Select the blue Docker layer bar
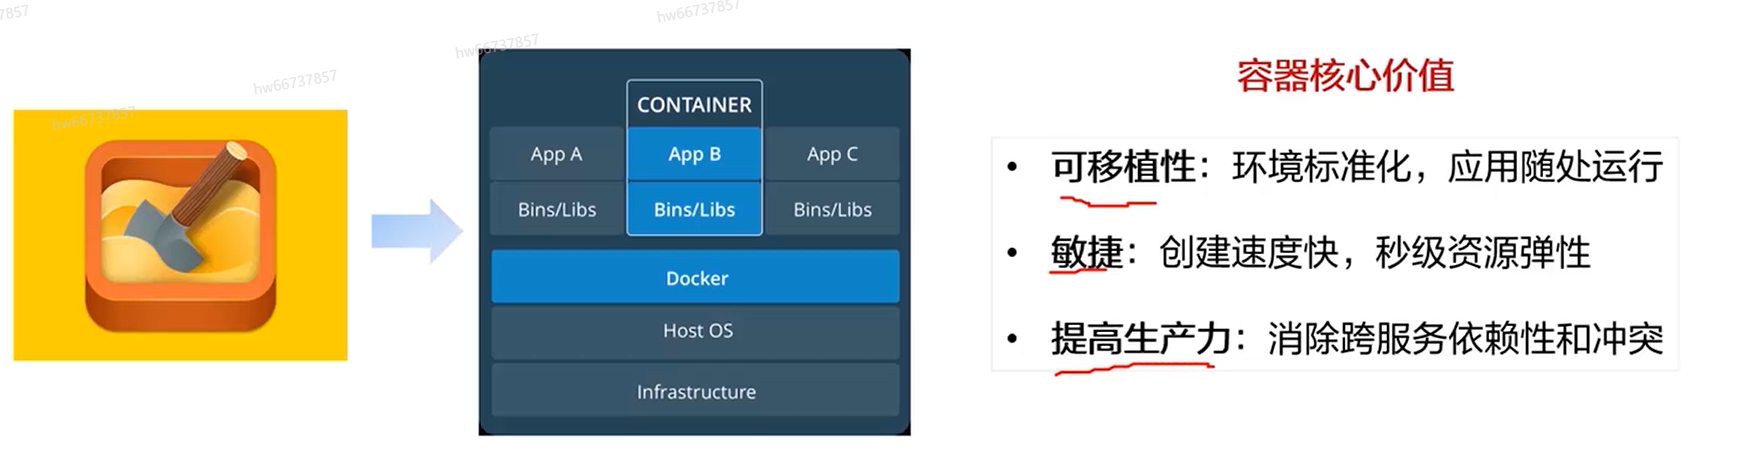 [696, 278]
